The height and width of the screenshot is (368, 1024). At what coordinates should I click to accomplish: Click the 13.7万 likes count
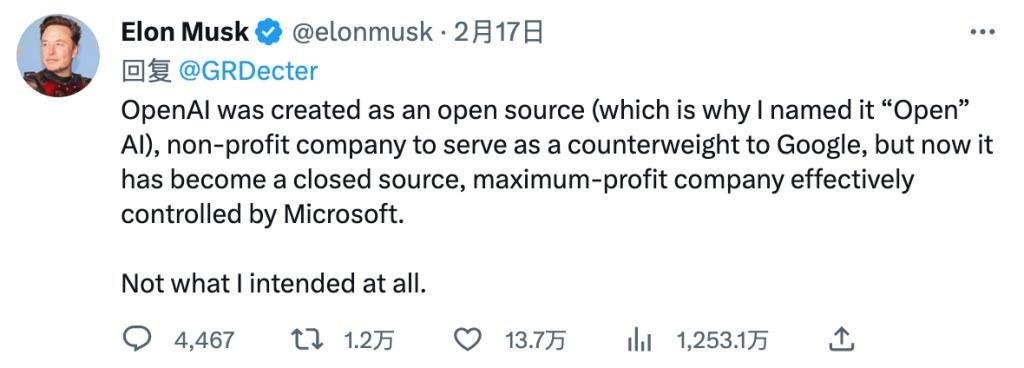(536, 340)
